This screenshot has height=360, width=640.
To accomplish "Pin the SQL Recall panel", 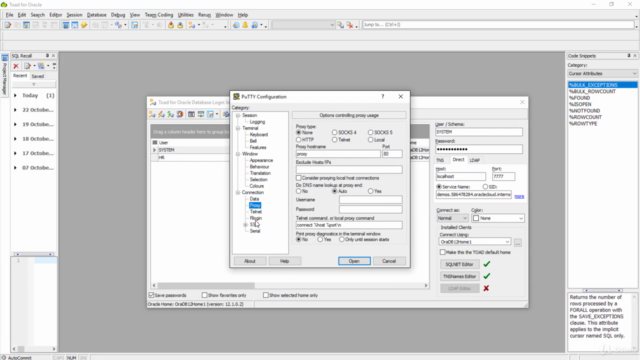I will (47, 56).
